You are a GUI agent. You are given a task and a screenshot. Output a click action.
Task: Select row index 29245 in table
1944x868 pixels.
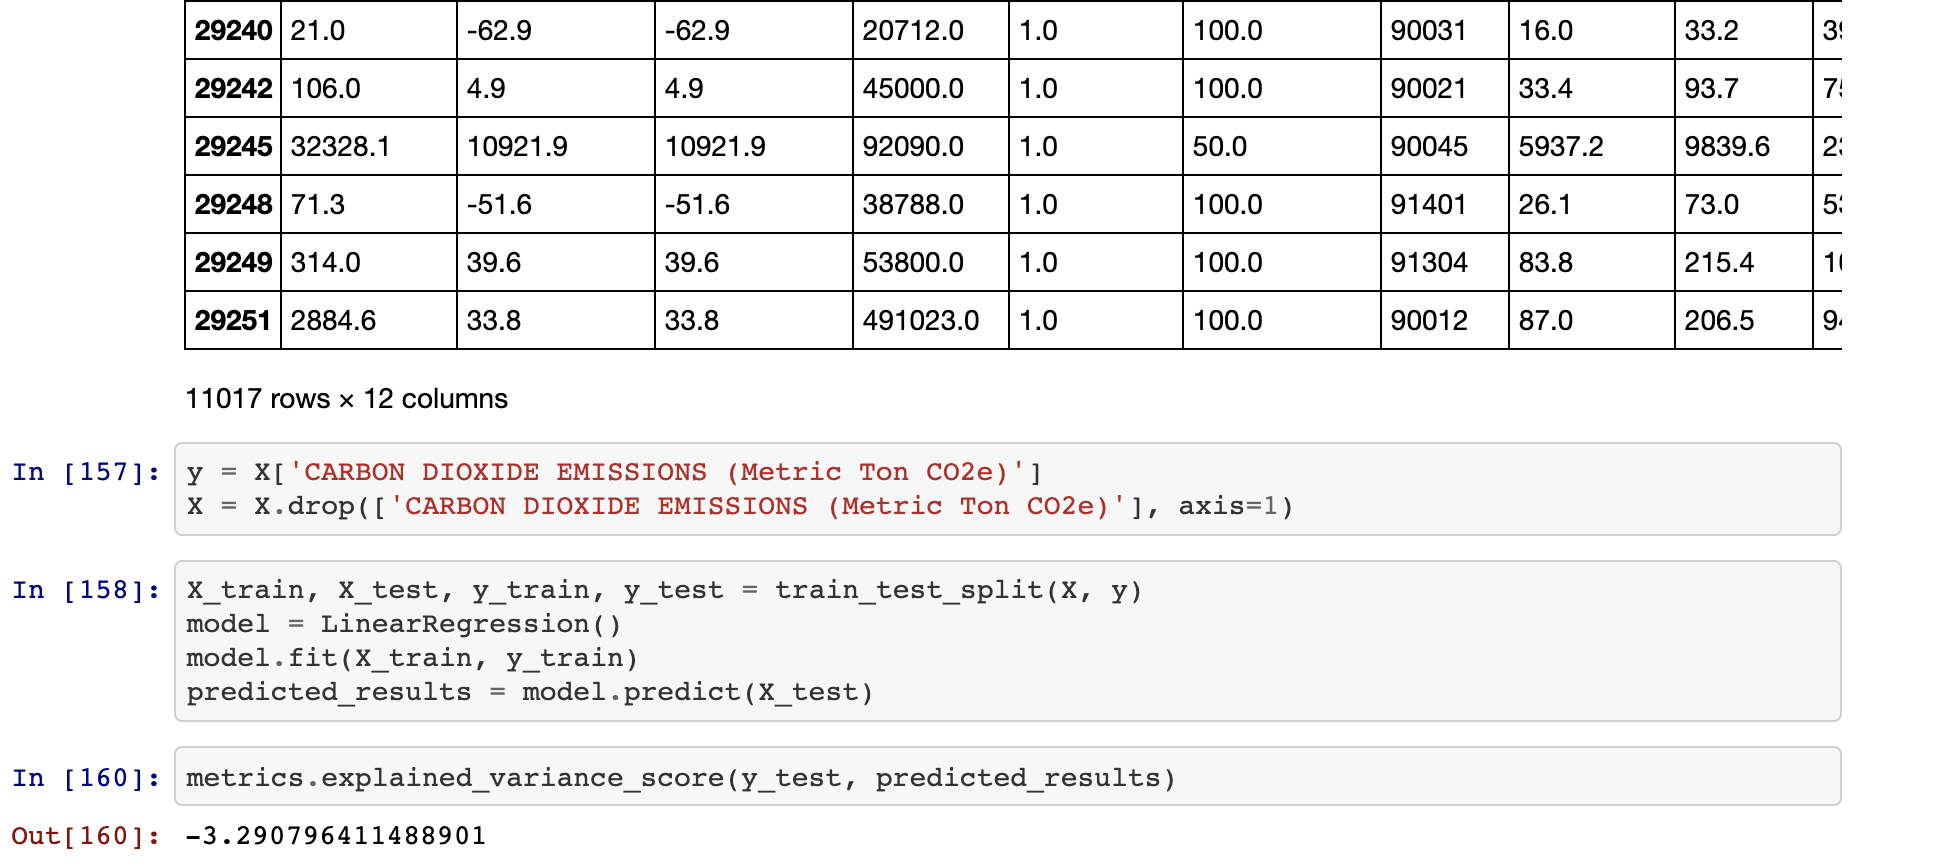point(233,146)
